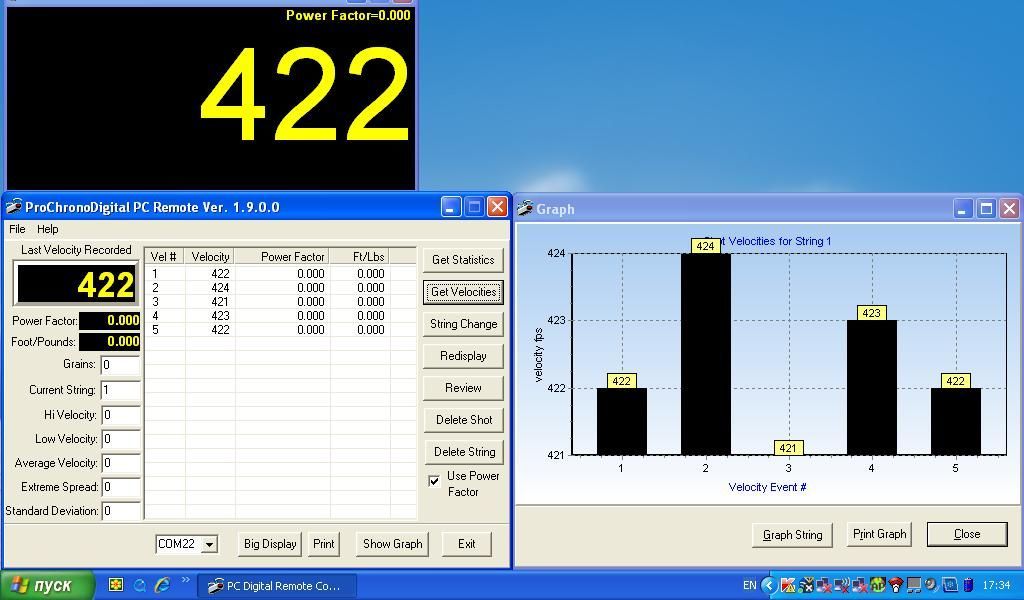The width and height of the screenshot is (1024, 600).
Task: Open the COM22 port dropdown
Action: point(209,544)
